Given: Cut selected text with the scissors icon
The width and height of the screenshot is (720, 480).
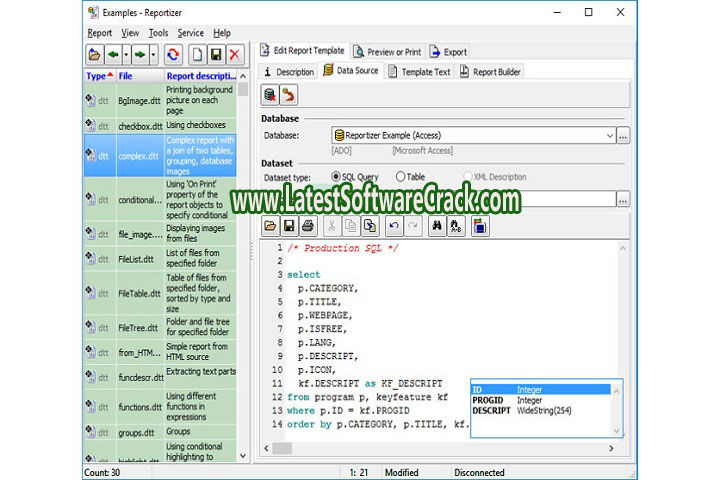Looking at the screenshot, I should pyautogui.click(x=332, y=226).
